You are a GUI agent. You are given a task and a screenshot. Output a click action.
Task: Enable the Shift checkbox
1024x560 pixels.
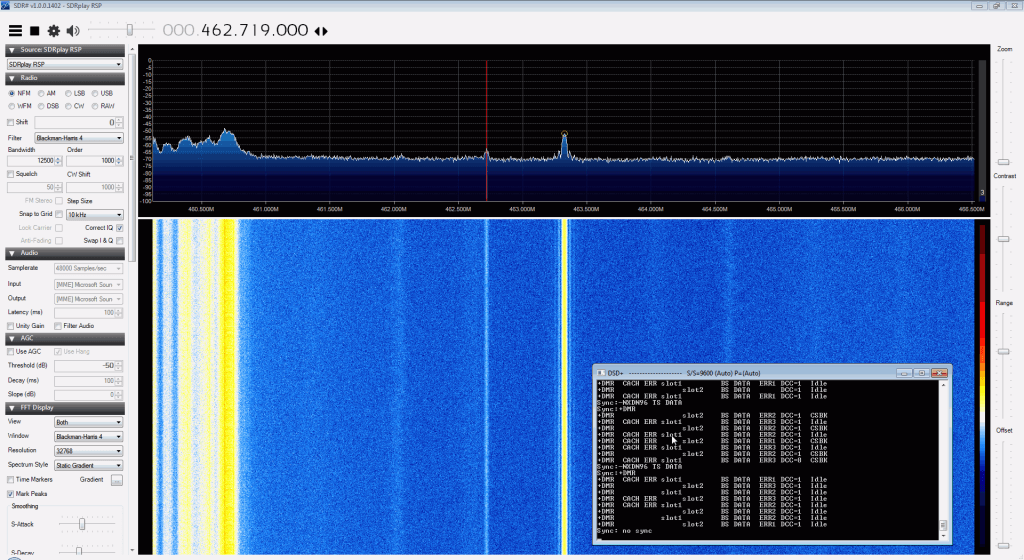coord(10,122)
